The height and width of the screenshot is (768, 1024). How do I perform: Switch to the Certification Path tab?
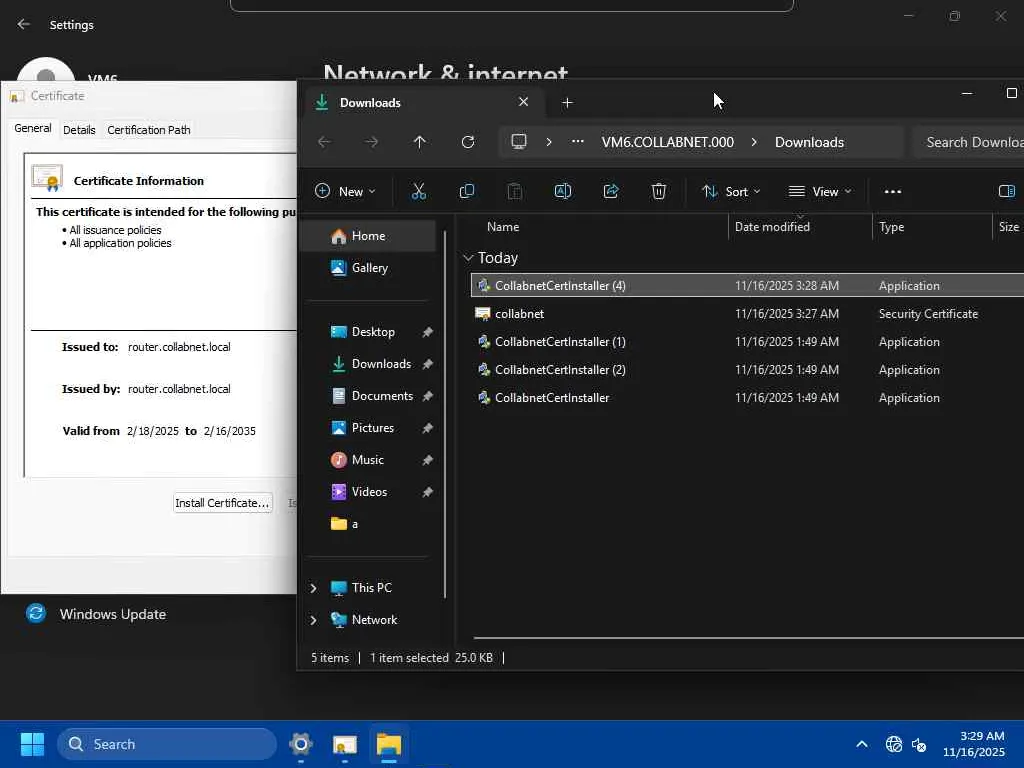(x=148, y=130)
